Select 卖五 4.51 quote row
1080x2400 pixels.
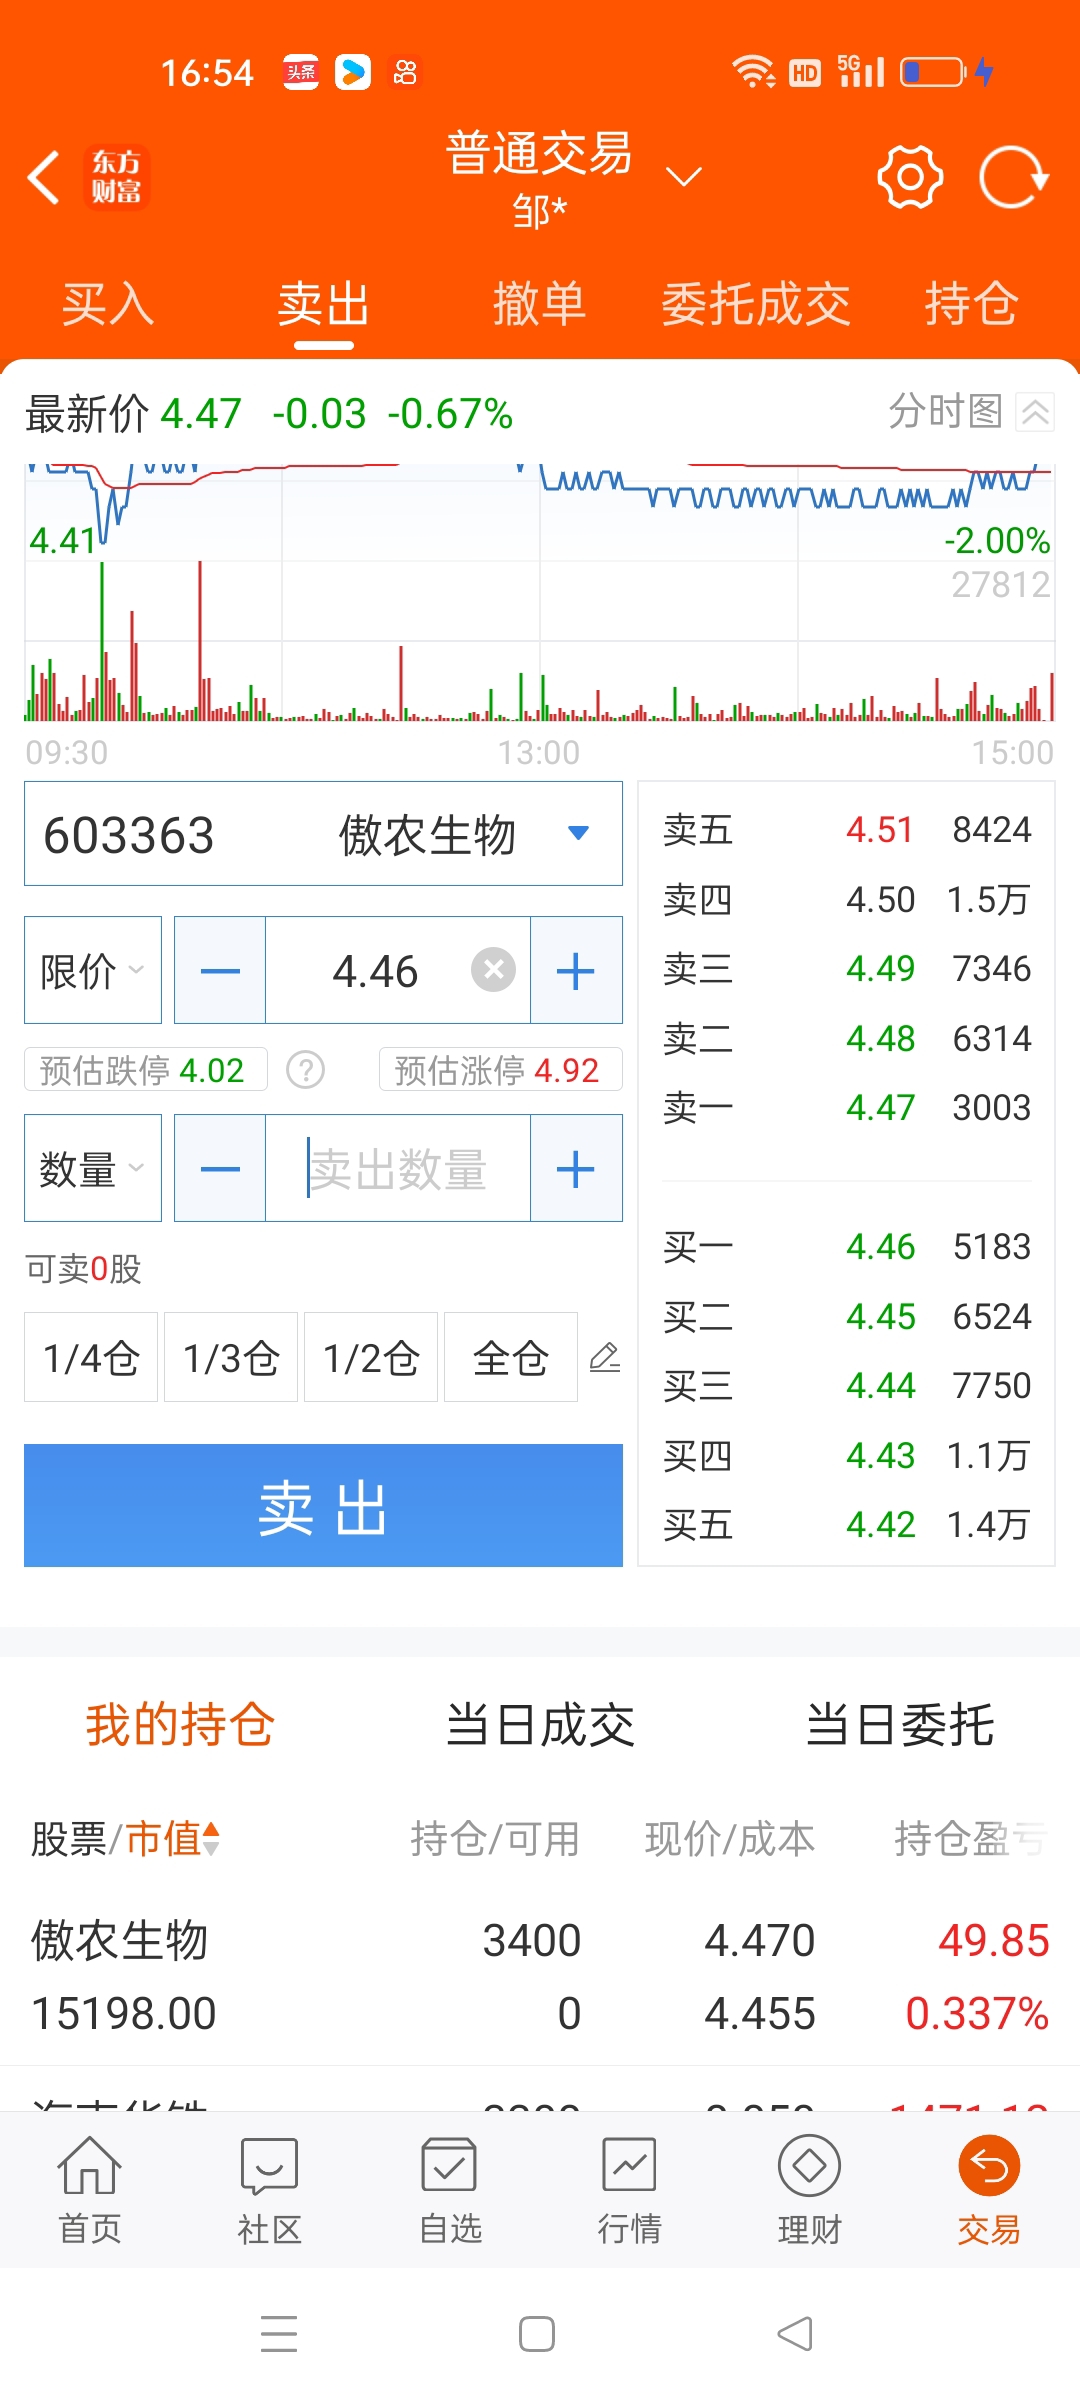pyautogui.click(x=846, y=829)
